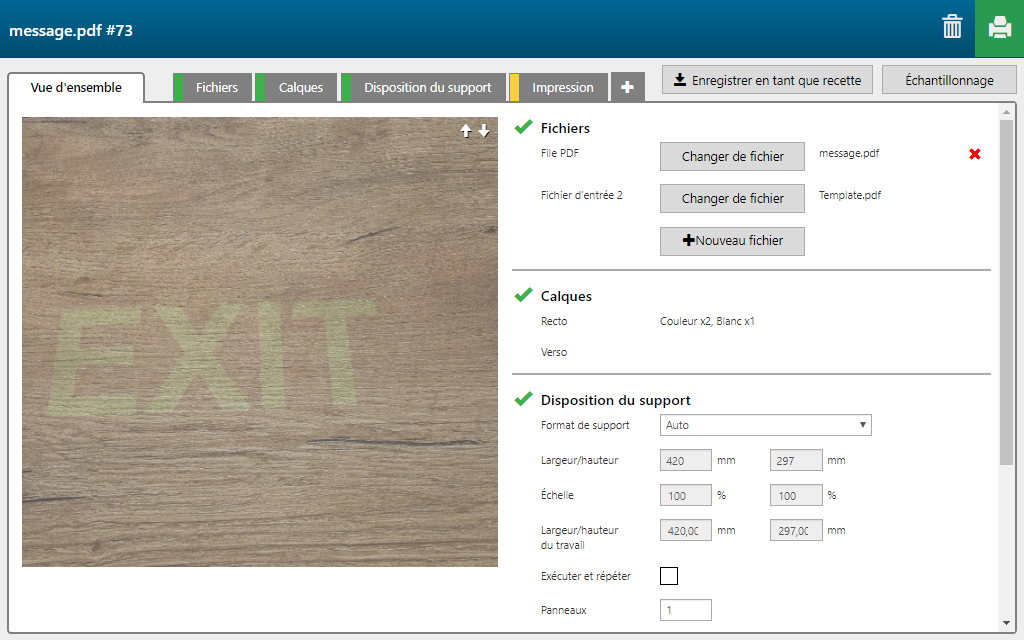Click the green check next to Fichiers
Screen dimensions: 1024x640
click(x=523, y=127)
